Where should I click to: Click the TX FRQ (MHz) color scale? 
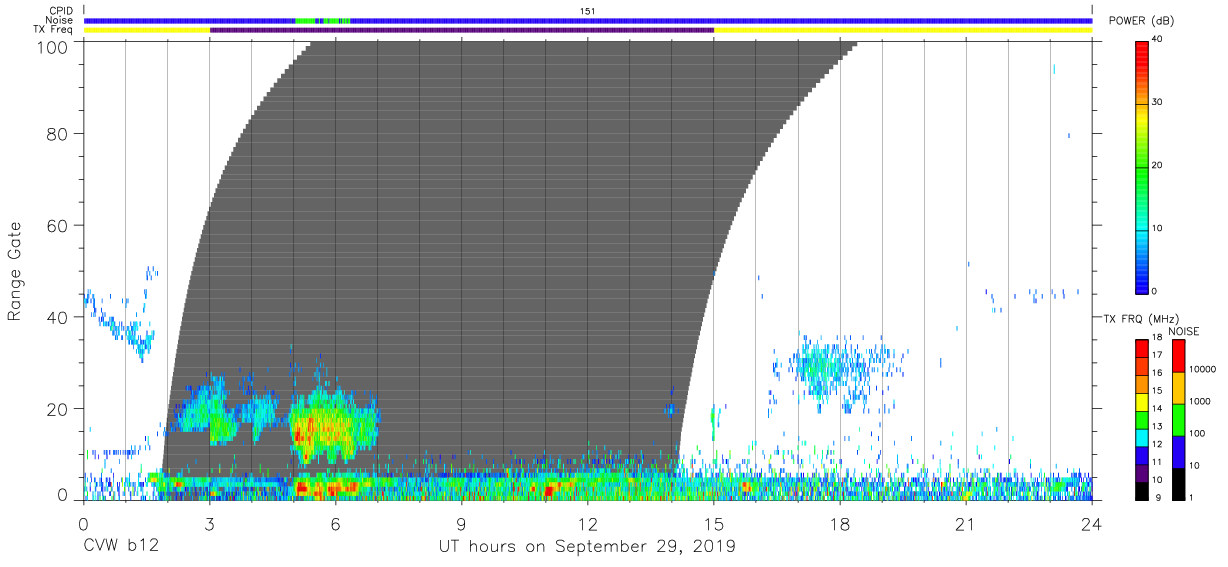click(x=1141, y=419)
